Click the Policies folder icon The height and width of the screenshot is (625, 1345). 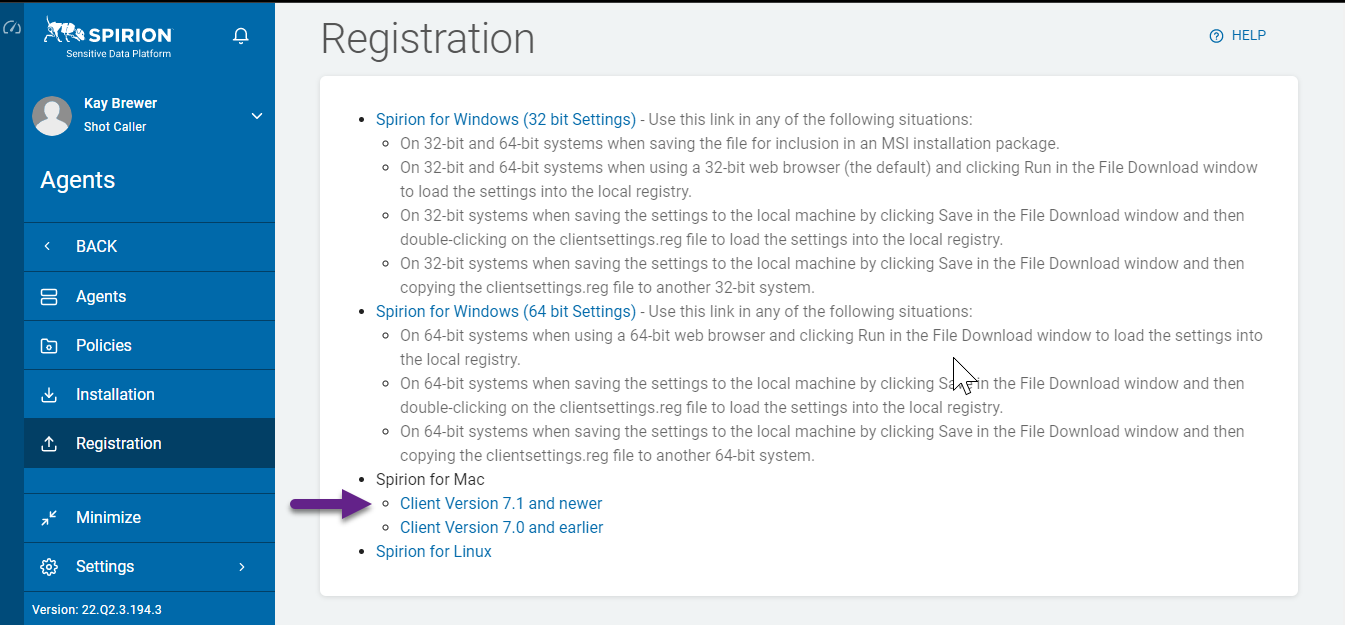click(x=49, y=346)
